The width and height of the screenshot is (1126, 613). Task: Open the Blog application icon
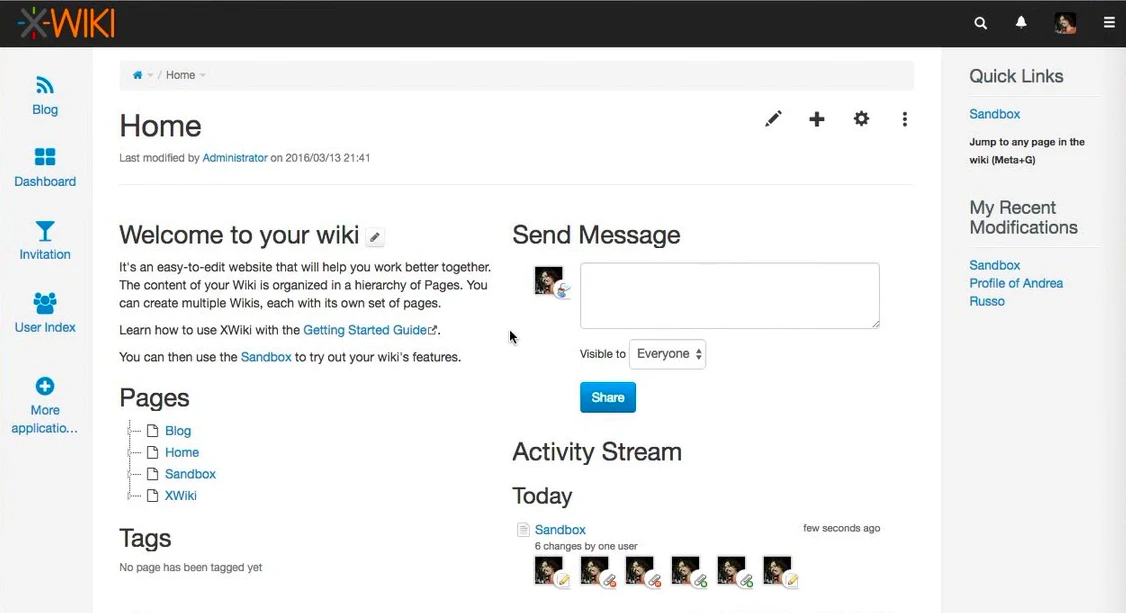coord(45,85)
